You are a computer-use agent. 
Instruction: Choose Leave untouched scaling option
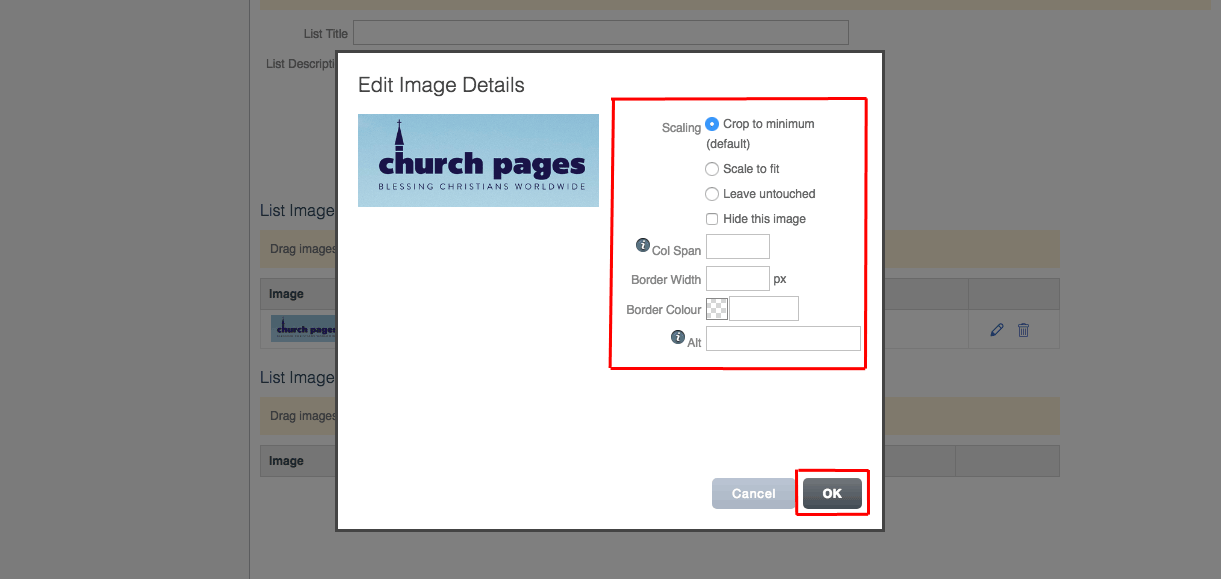712,194
